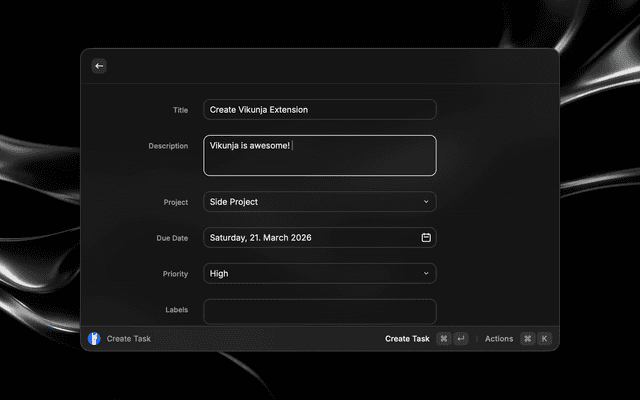Click the Description field label
Image resolution: width=640 pixels, height=400 pixels.
click(168, 146)
